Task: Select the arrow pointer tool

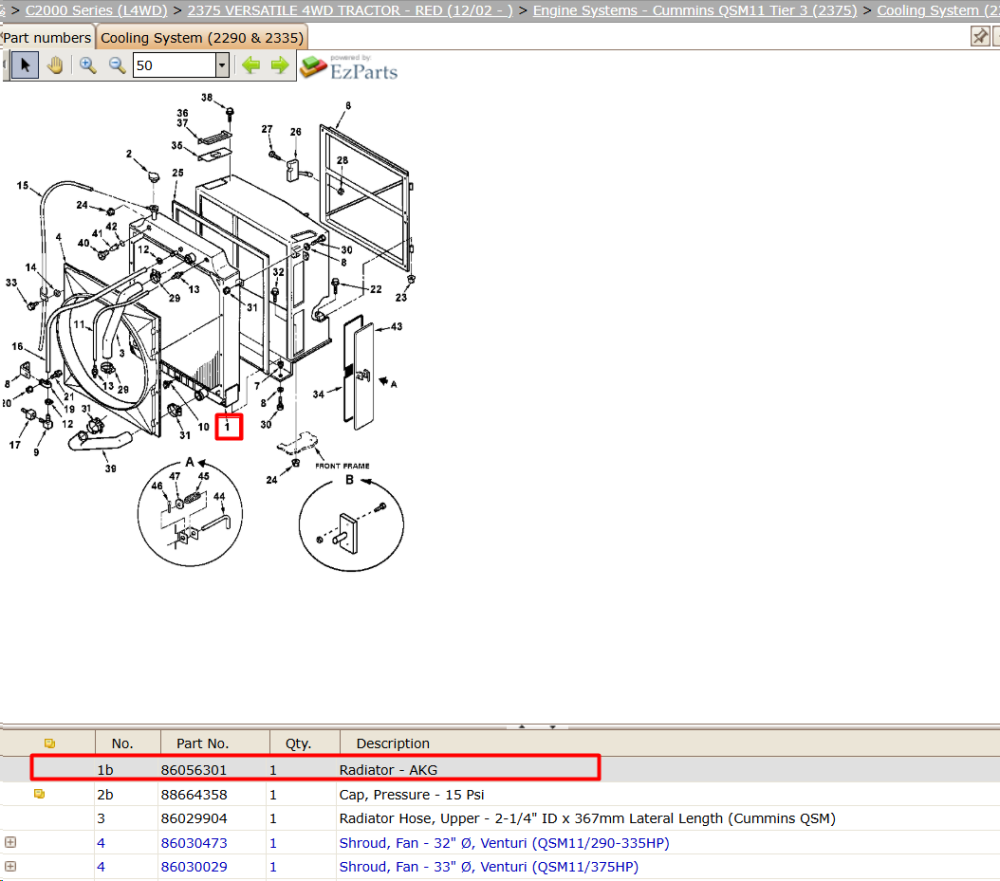Action: point(25,65)
